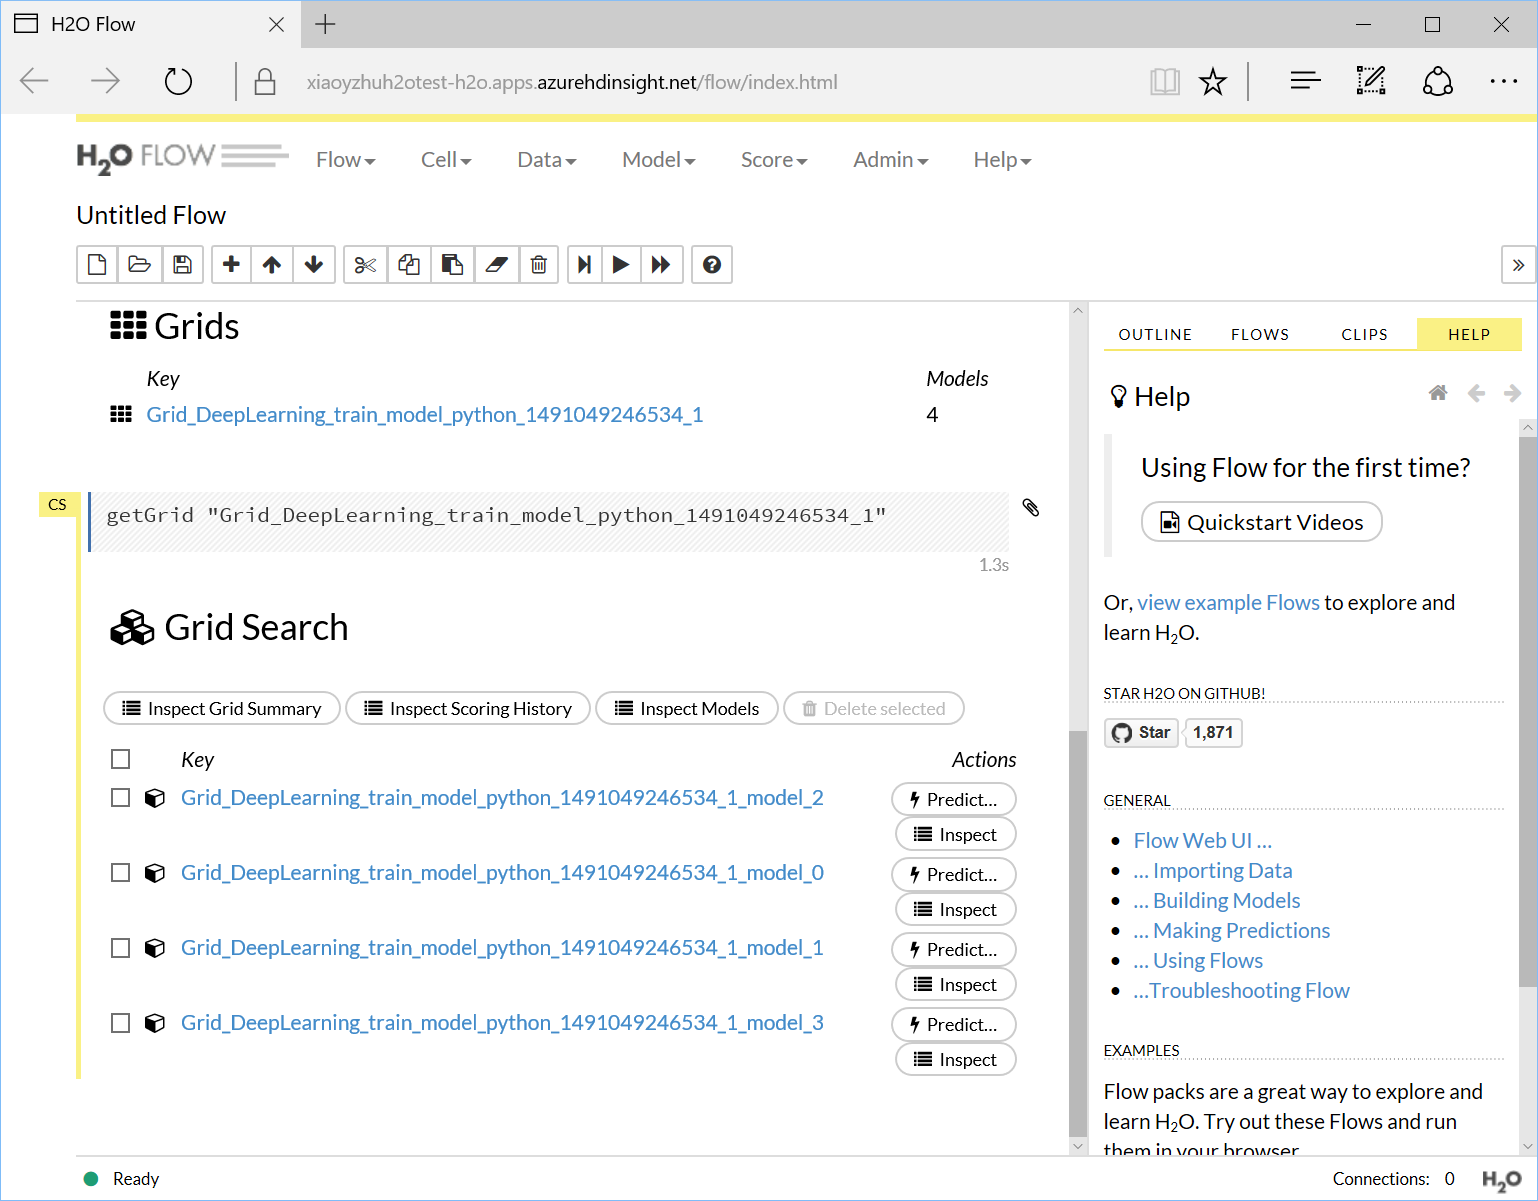
Task: Open the browser web note tool
Action: [1371, 81]
